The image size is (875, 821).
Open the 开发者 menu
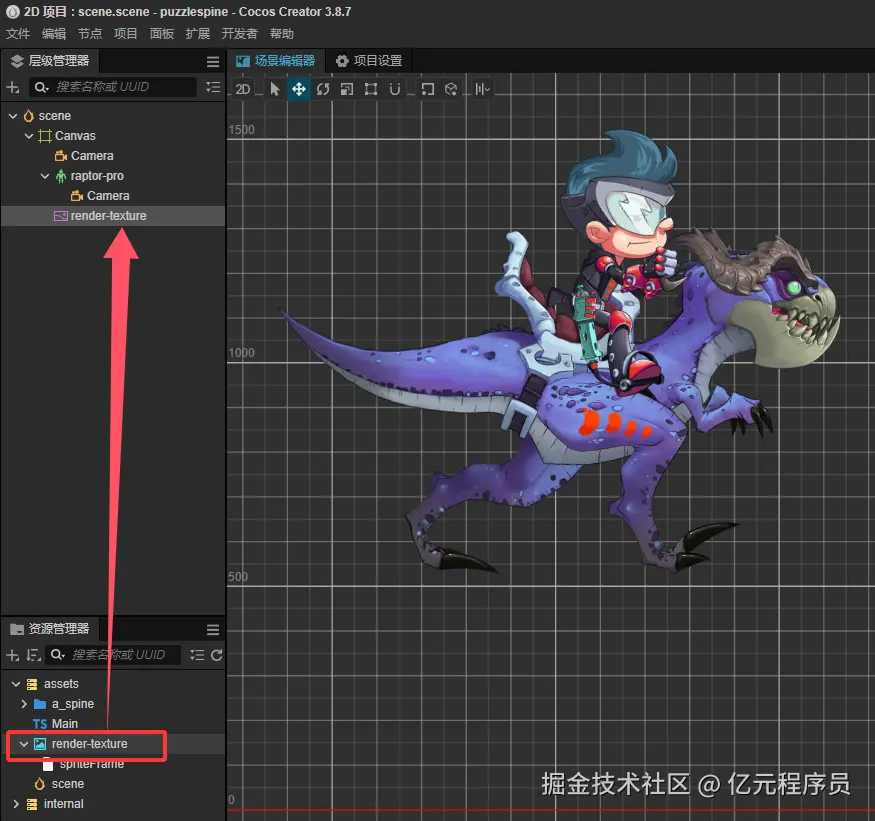pos(239,33)
